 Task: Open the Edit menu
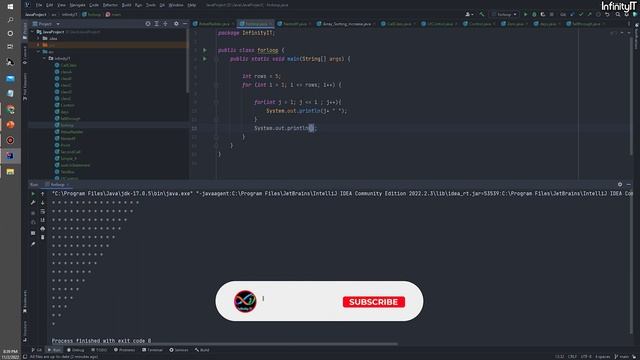tap(49, 5)
